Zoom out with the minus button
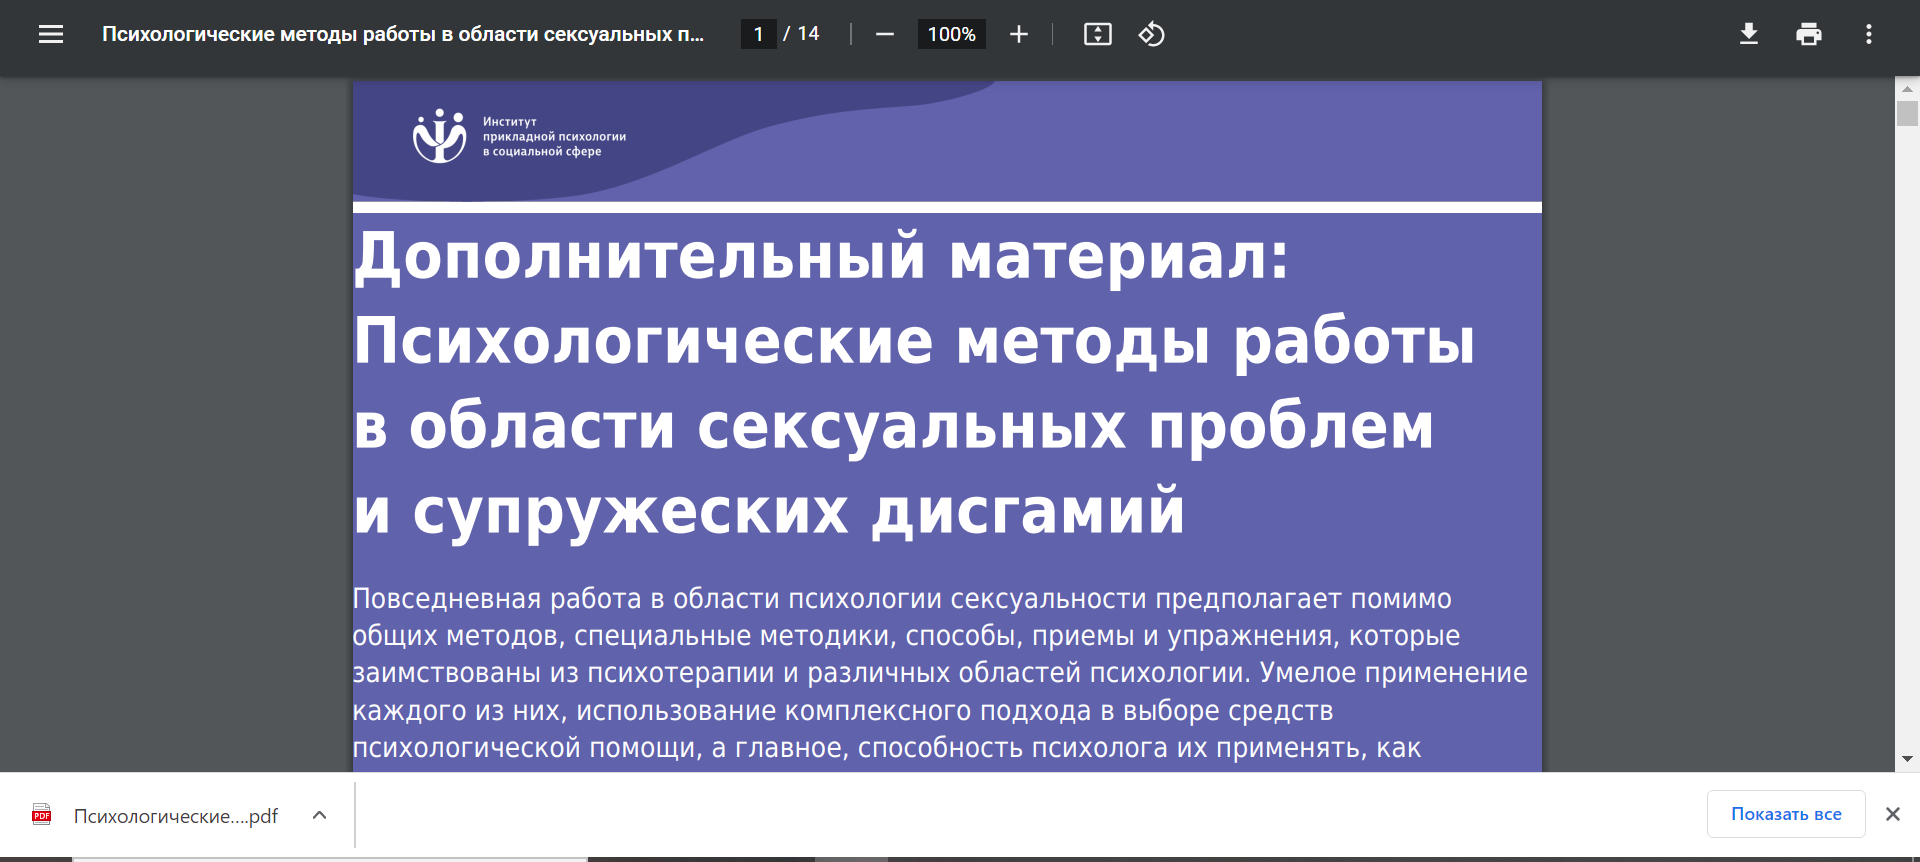Viewport: 1920px width, 862px height. (885, 34)
